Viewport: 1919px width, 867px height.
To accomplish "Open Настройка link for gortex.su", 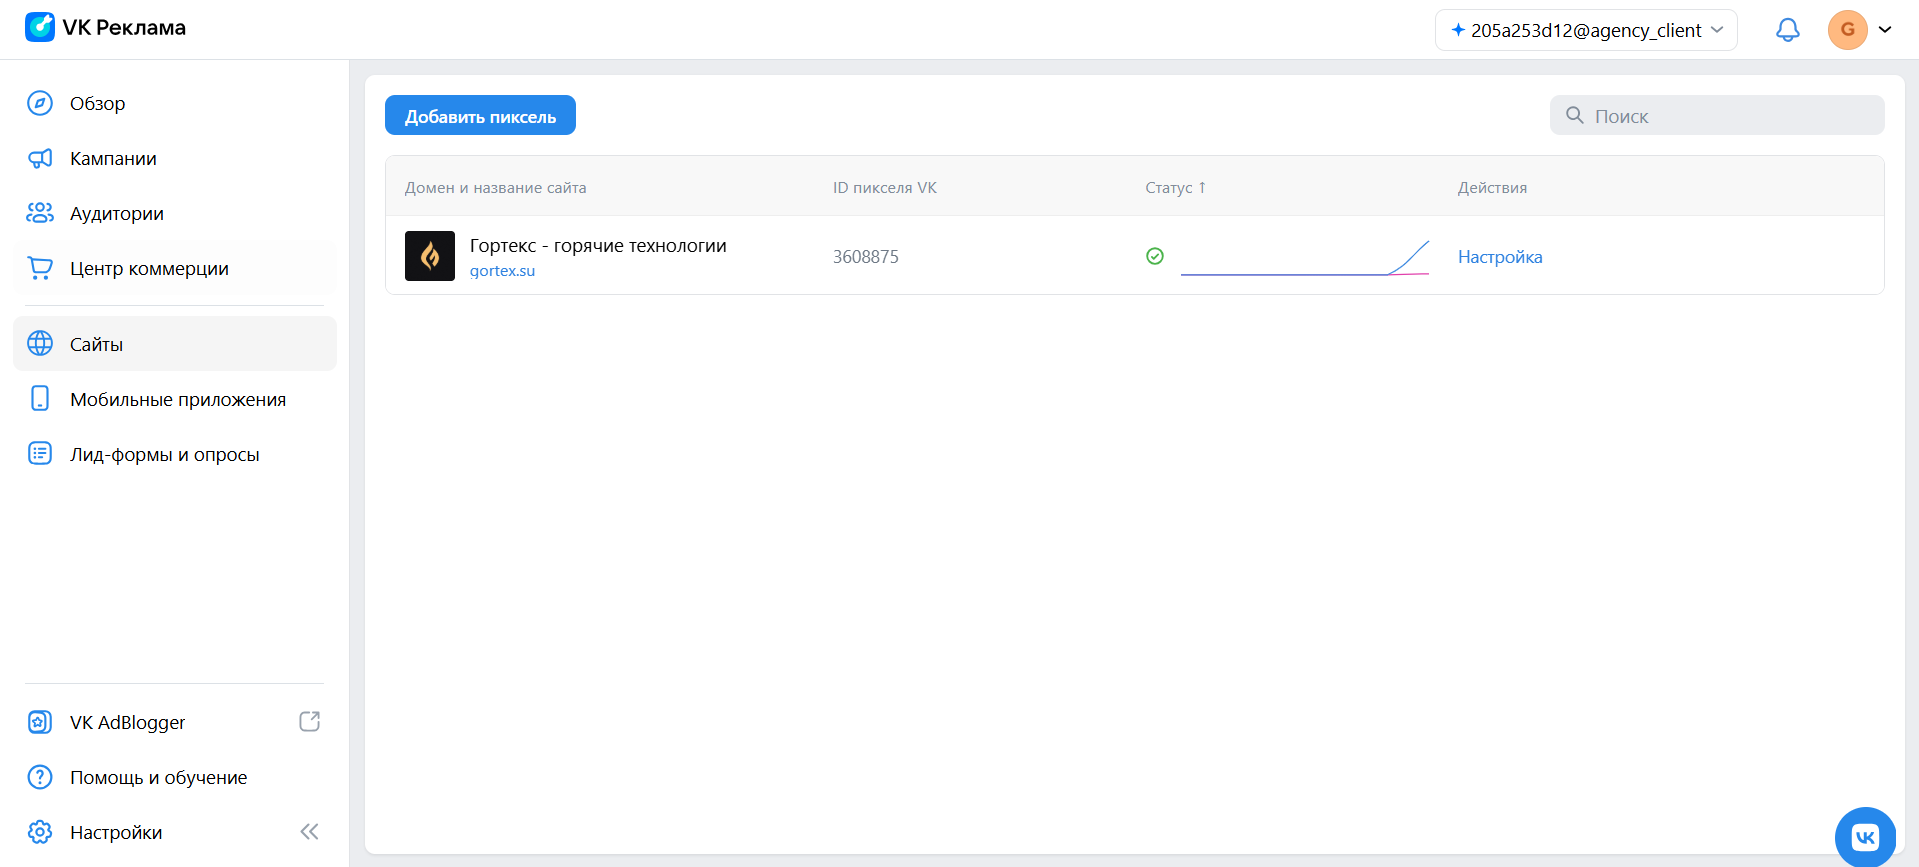I will click(x=1500, y=257).
